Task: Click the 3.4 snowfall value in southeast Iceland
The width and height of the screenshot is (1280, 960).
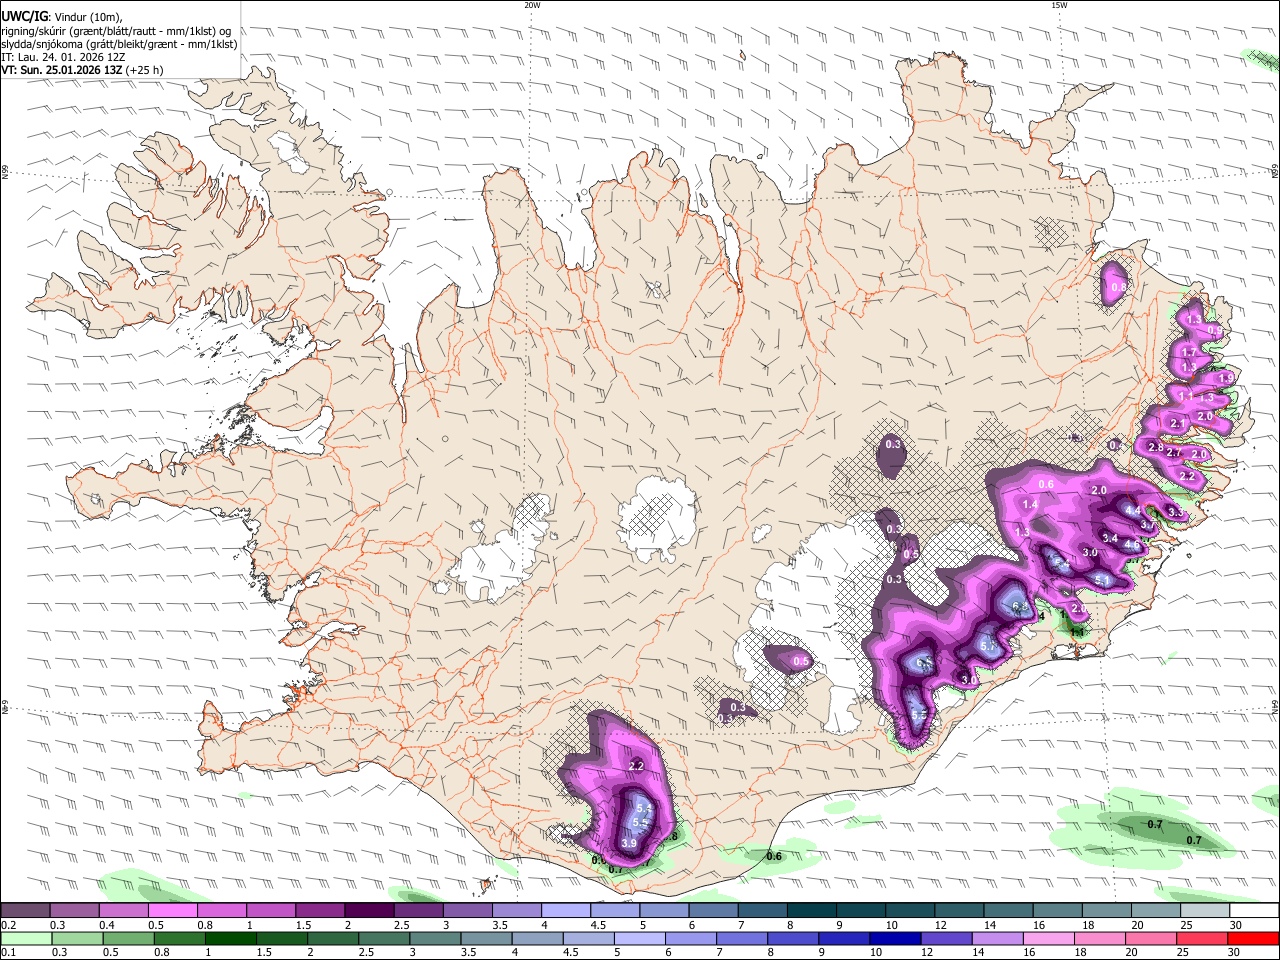Action: pyautogui.click(x=1110, y=539)
